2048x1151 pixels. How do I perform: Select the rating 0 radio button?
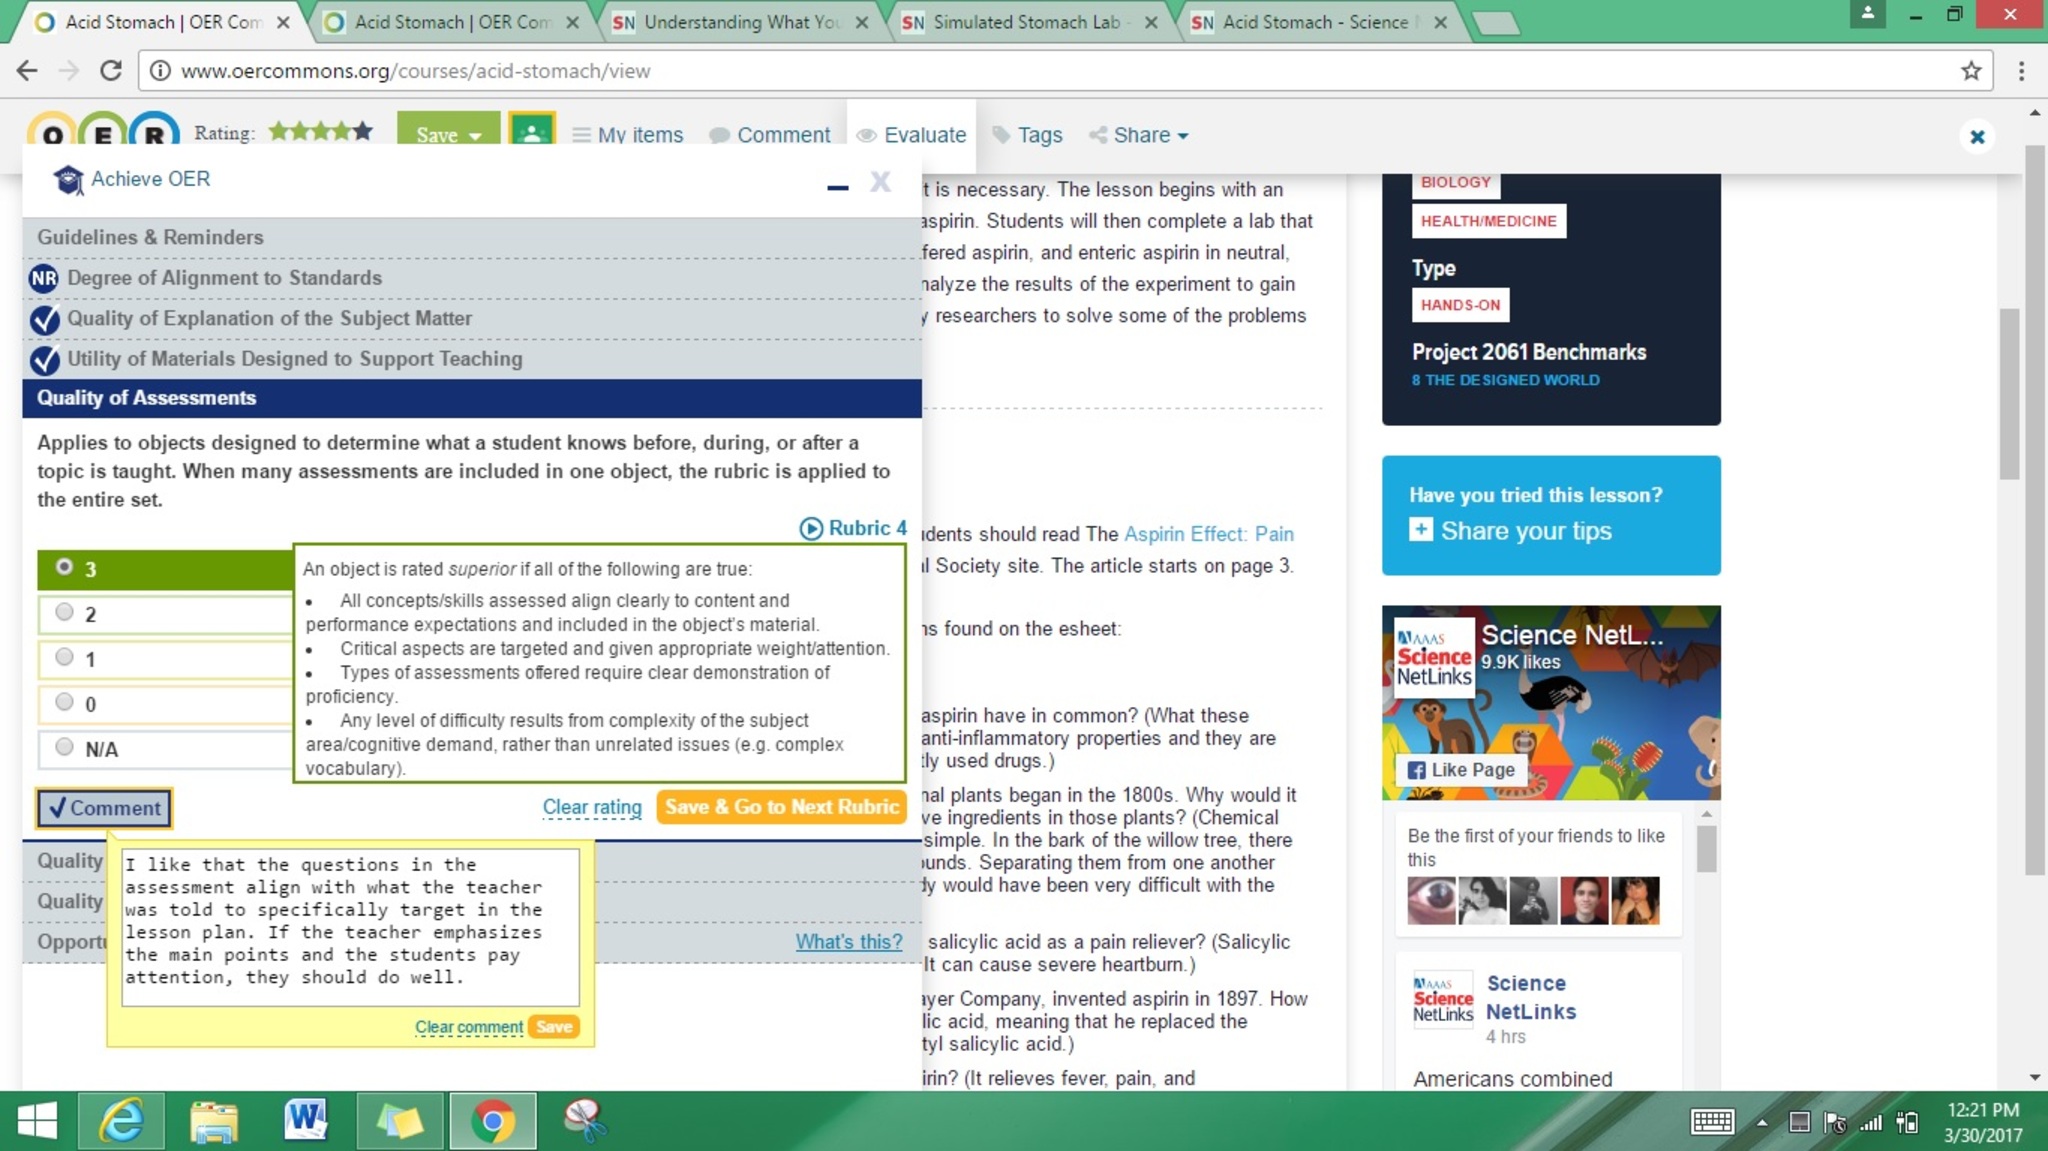tap(65, 702)
